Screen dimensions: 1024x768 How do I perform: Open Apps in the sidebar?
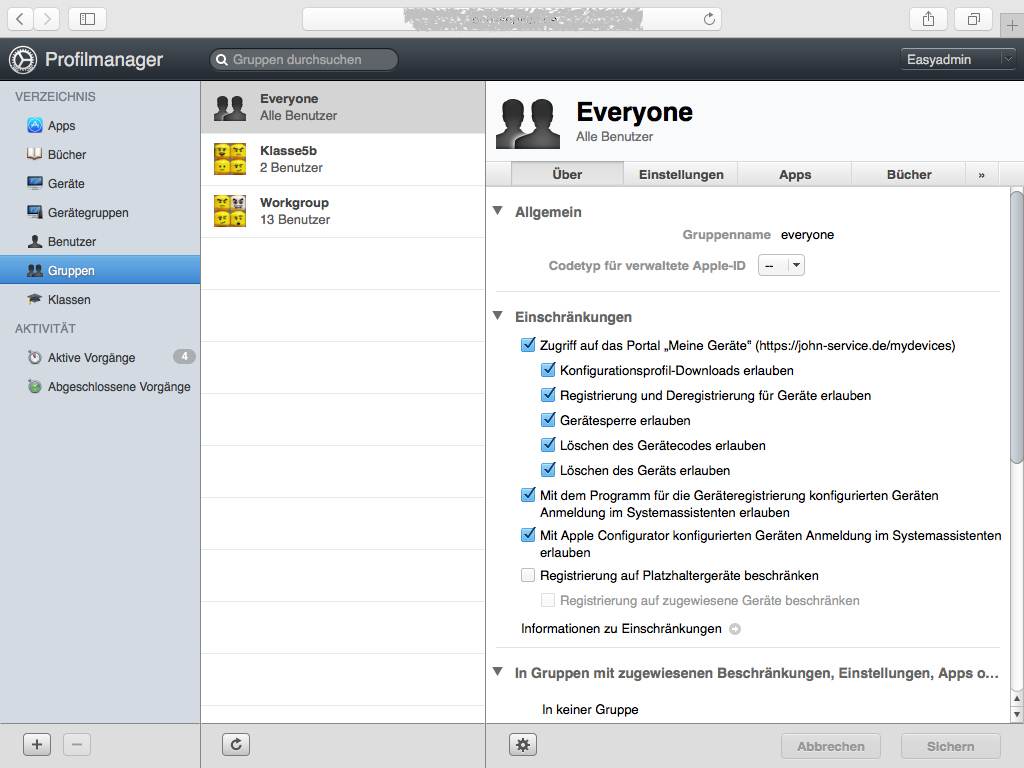tap(100, 125)
